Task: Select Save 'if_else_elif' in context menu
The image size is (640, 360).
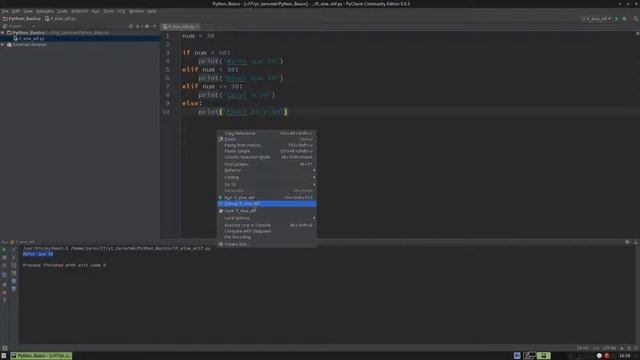Action: click(x=267, y=211)
